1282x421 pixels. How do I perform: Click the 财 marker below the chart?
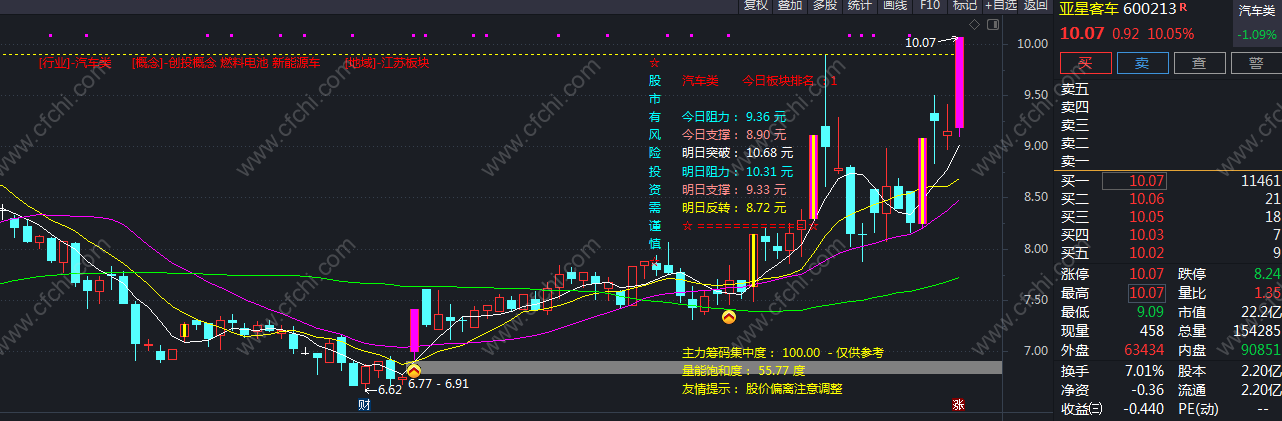tap(364, 405)
